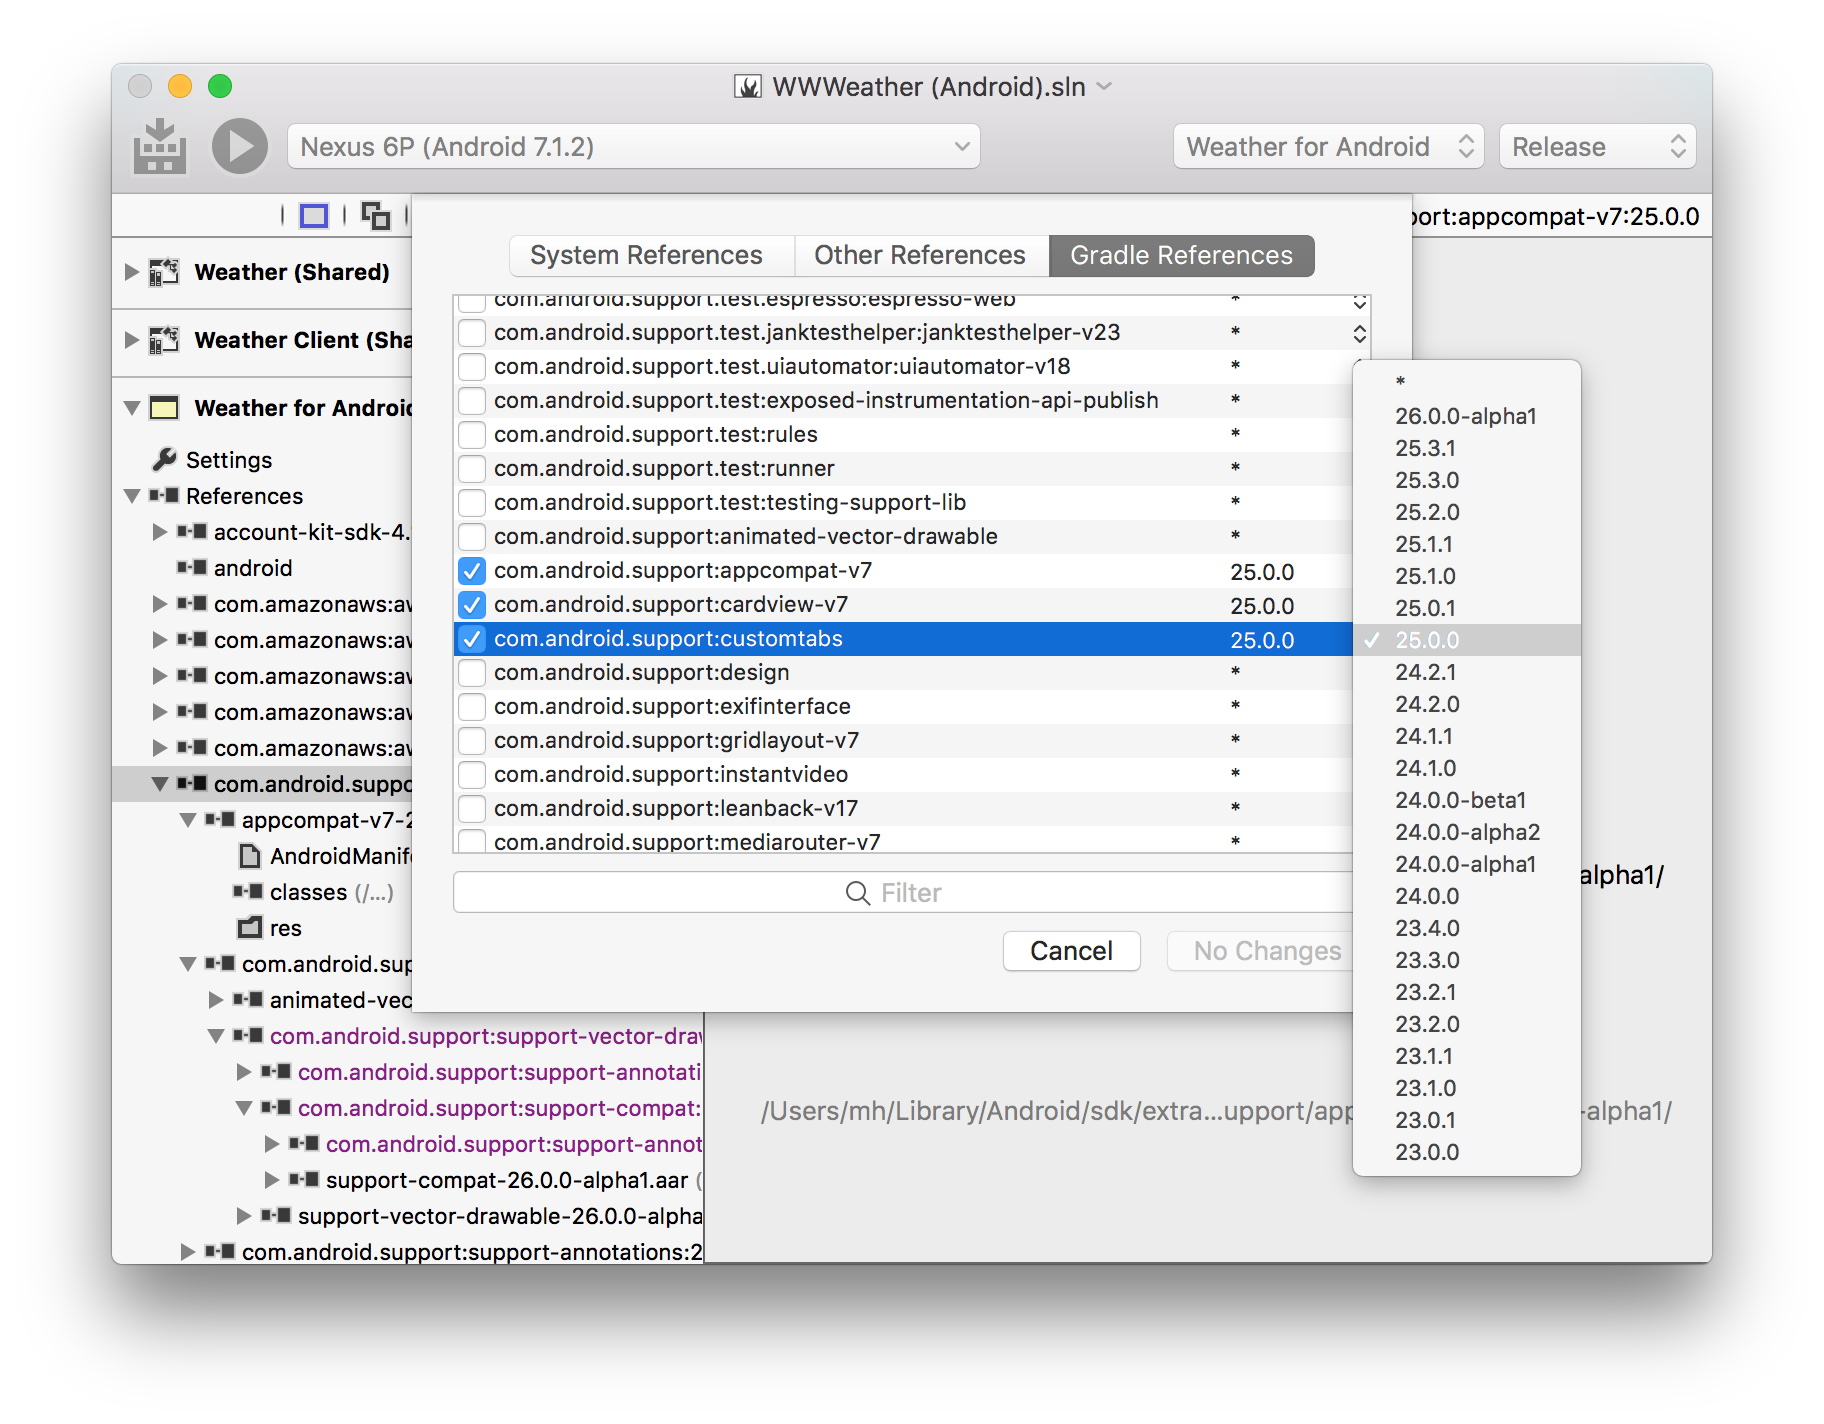Select the animated-vector-drawable row
Screen dimensions: 1824x1424
click(x=903, y=537)
